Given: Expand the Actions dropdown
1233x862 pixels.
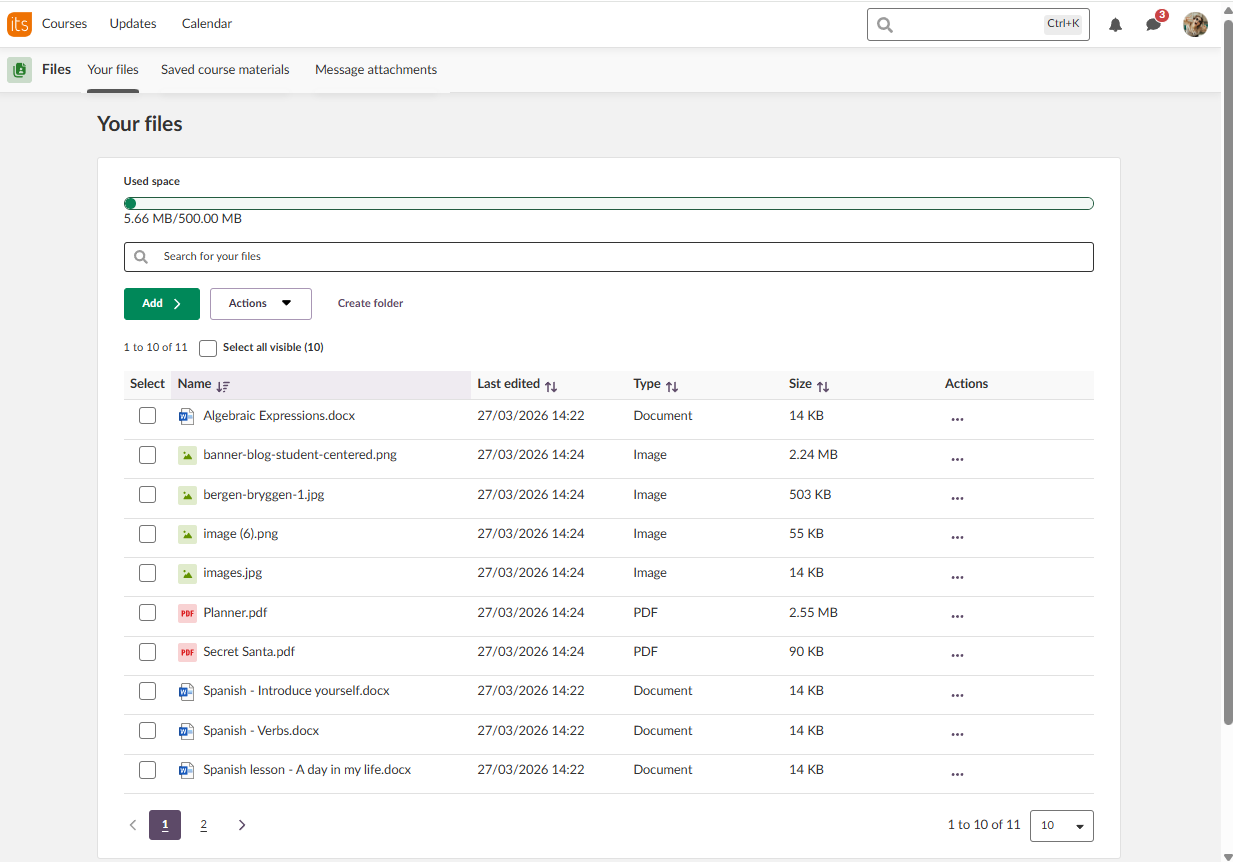Looking at the screenshot, I should (x=260, y=304).
